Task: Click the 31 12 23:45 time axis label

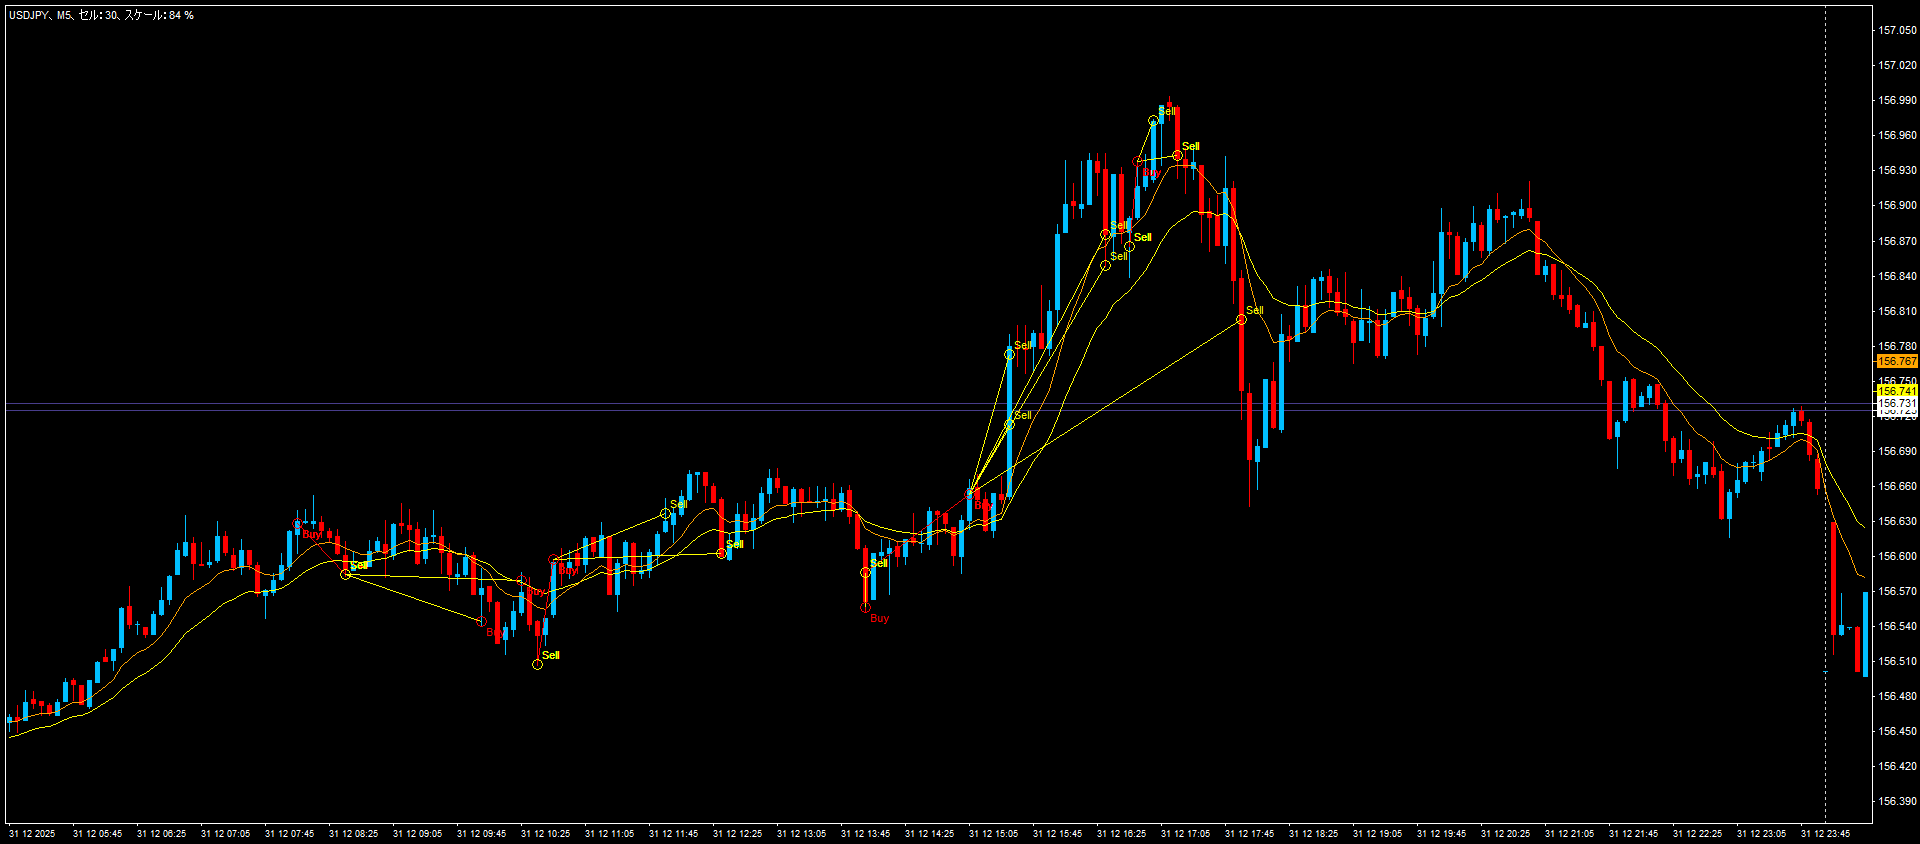Action: pyautogui.click(x=1825, y=833)
